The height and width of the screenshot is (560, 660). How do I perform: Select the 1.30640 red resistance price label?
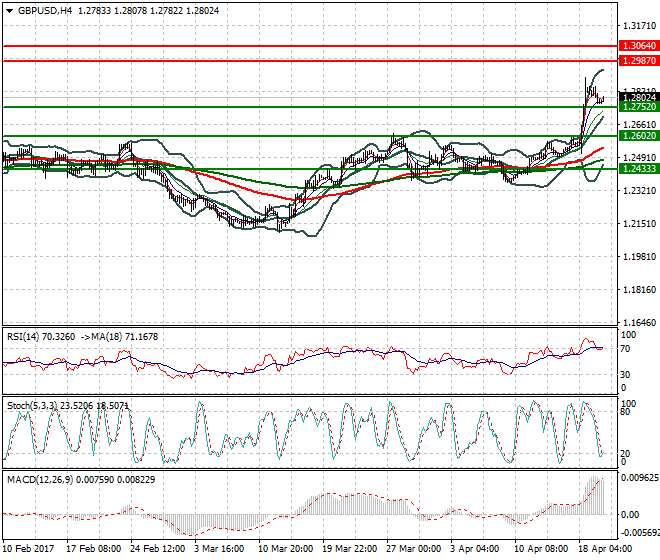pos(639,46)
